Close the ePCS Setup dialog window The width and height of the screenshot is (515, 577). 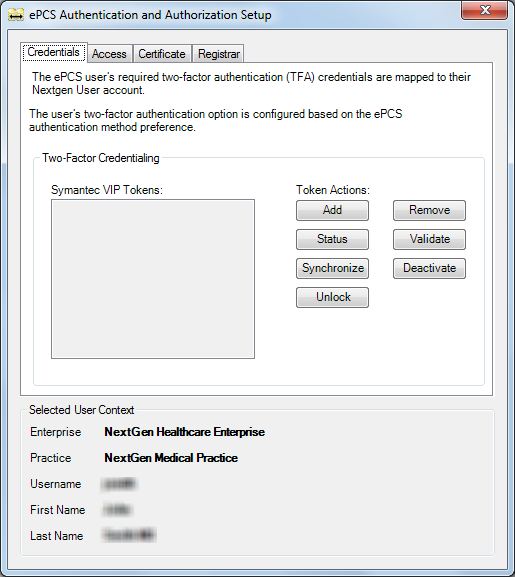(484, 10)
